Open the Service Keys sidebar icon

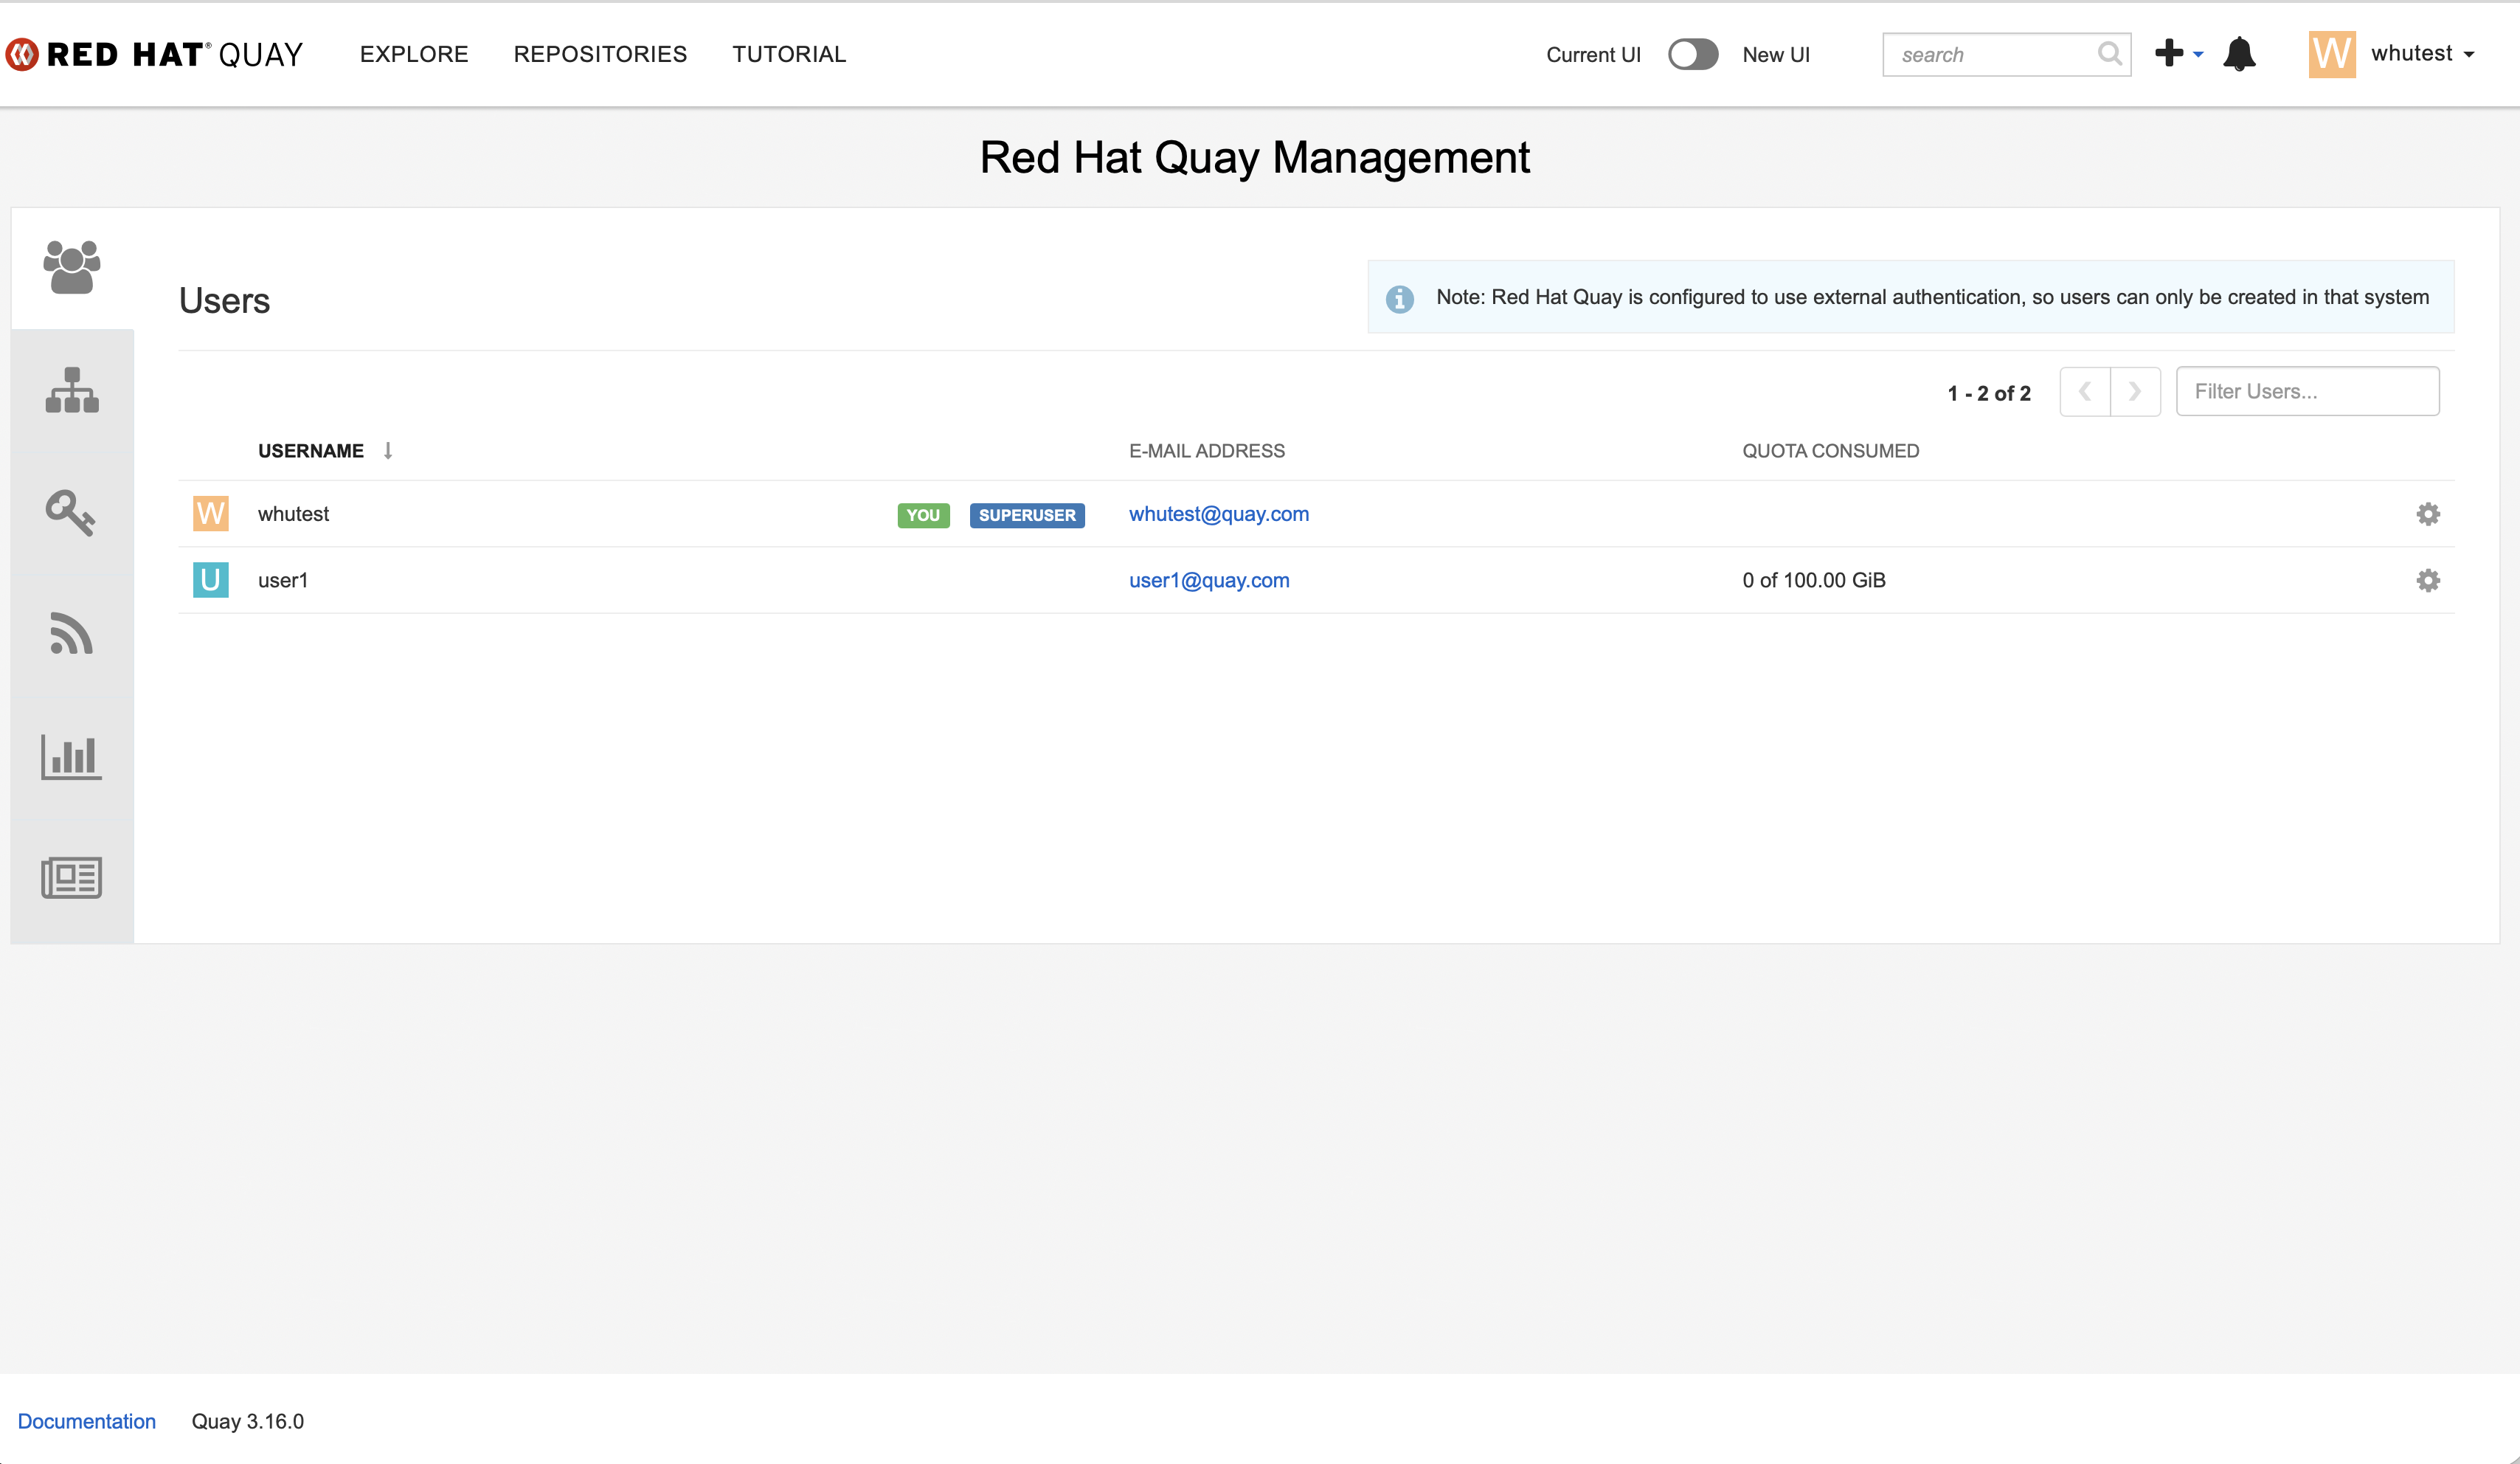70,512
